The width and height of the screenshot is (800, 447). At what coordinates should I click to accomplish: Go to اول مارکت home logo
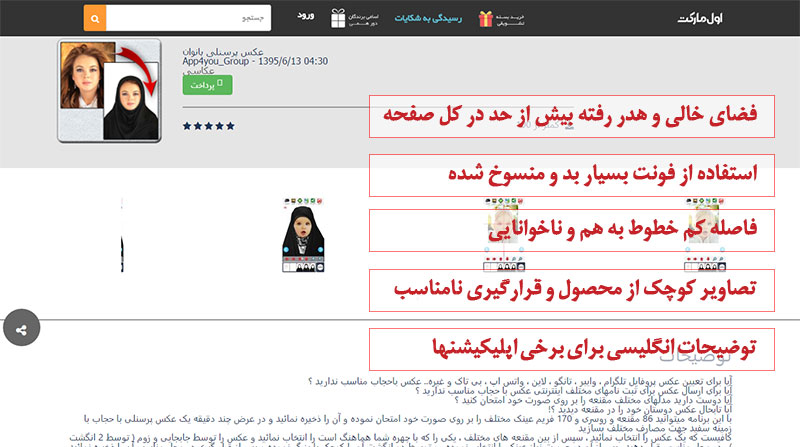[699, 19]
